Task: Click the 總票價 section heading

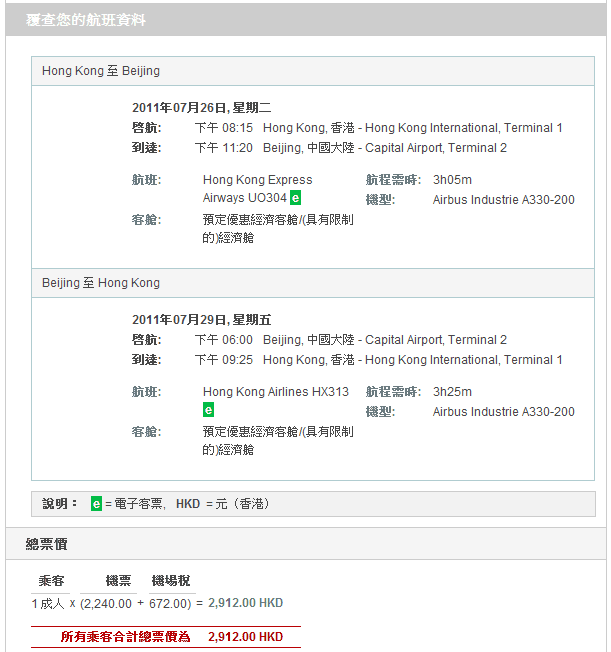Action: pos(47,544)
